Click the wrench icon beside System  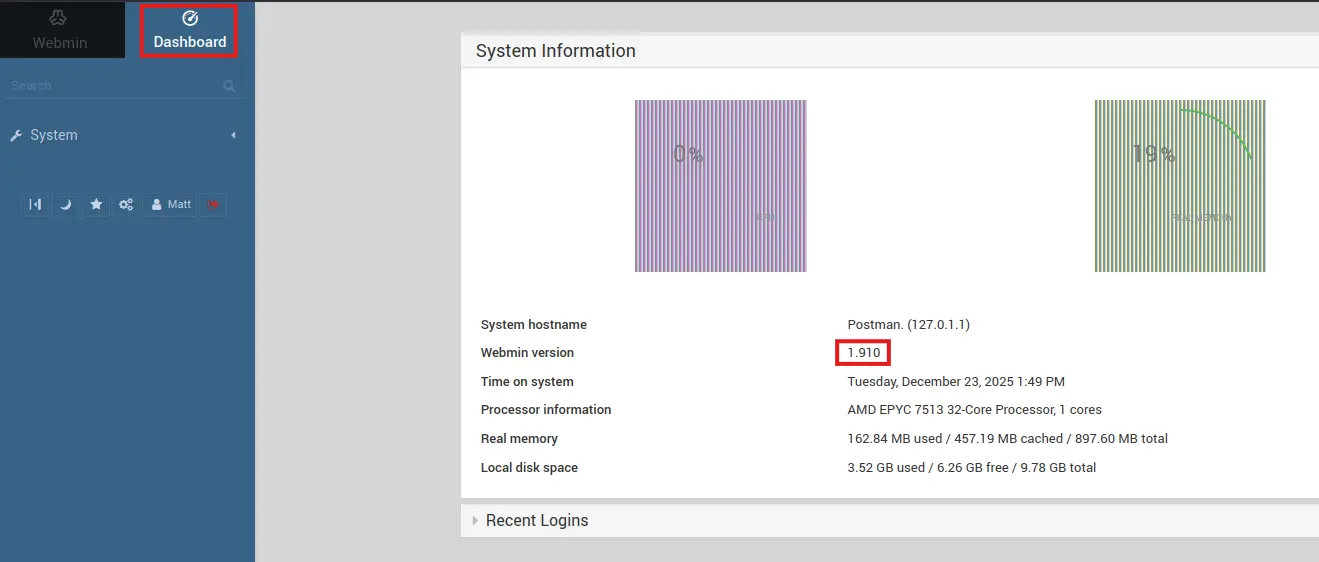click(16, 135)
